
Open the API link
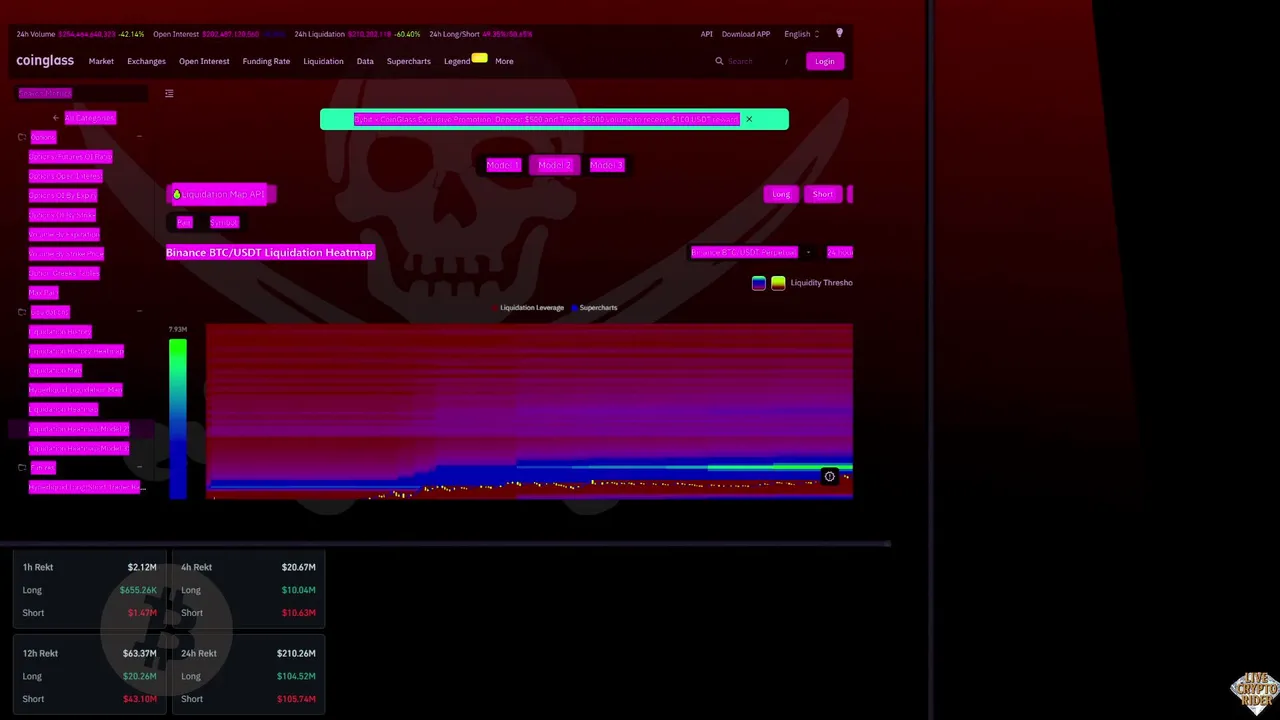(x=706, y=34)
